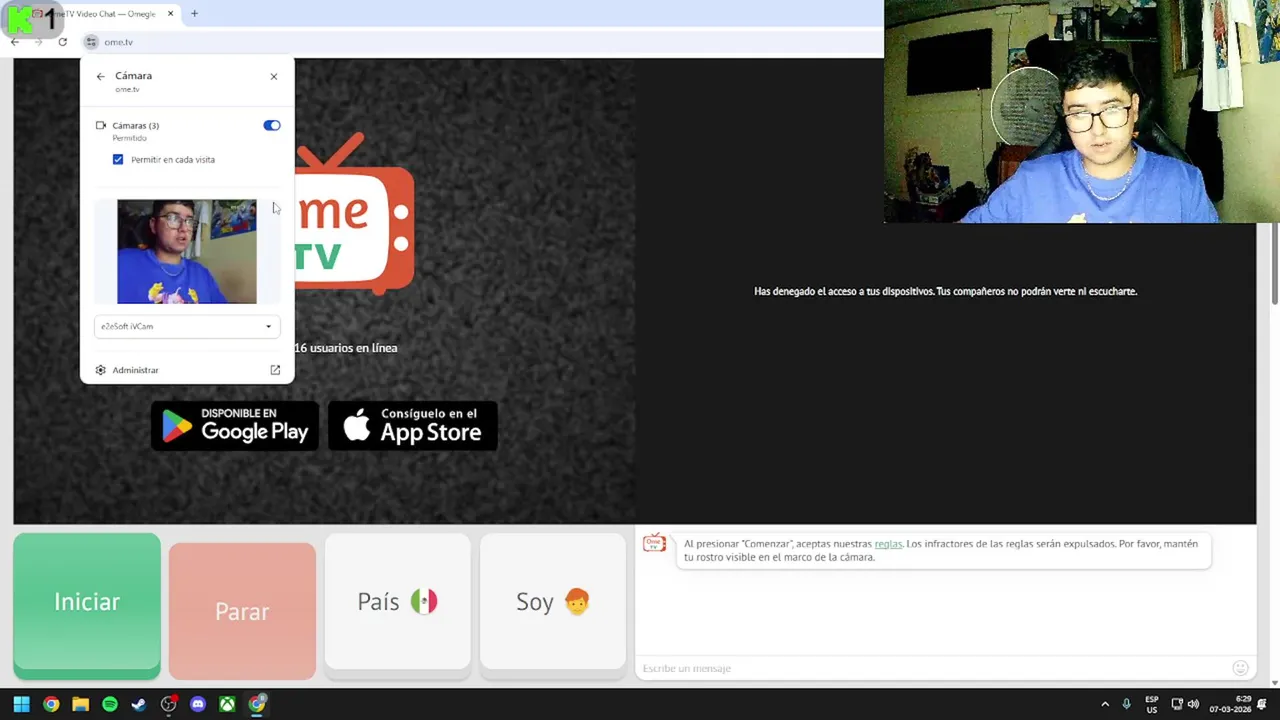1280x720 pixels.
Task: Close the OmeTV Video Chat tab
Action: coord(170,14)
